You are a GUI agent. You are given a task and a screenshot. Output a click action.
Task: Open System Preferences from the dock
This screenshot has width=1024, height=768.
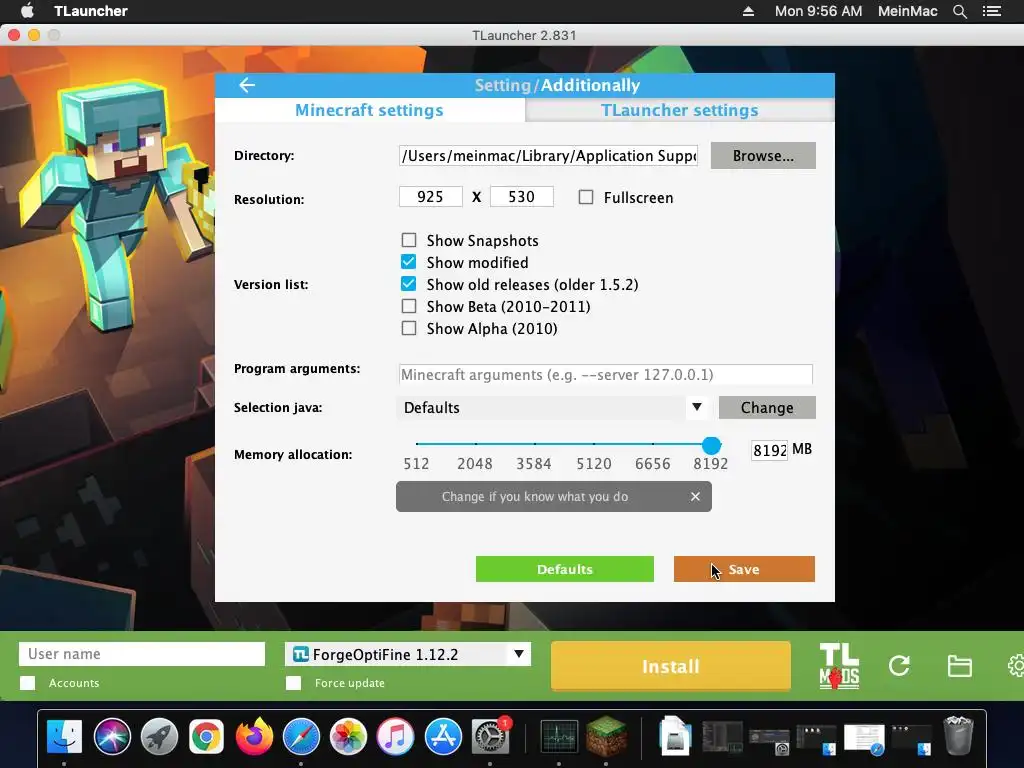coord(490,737)
